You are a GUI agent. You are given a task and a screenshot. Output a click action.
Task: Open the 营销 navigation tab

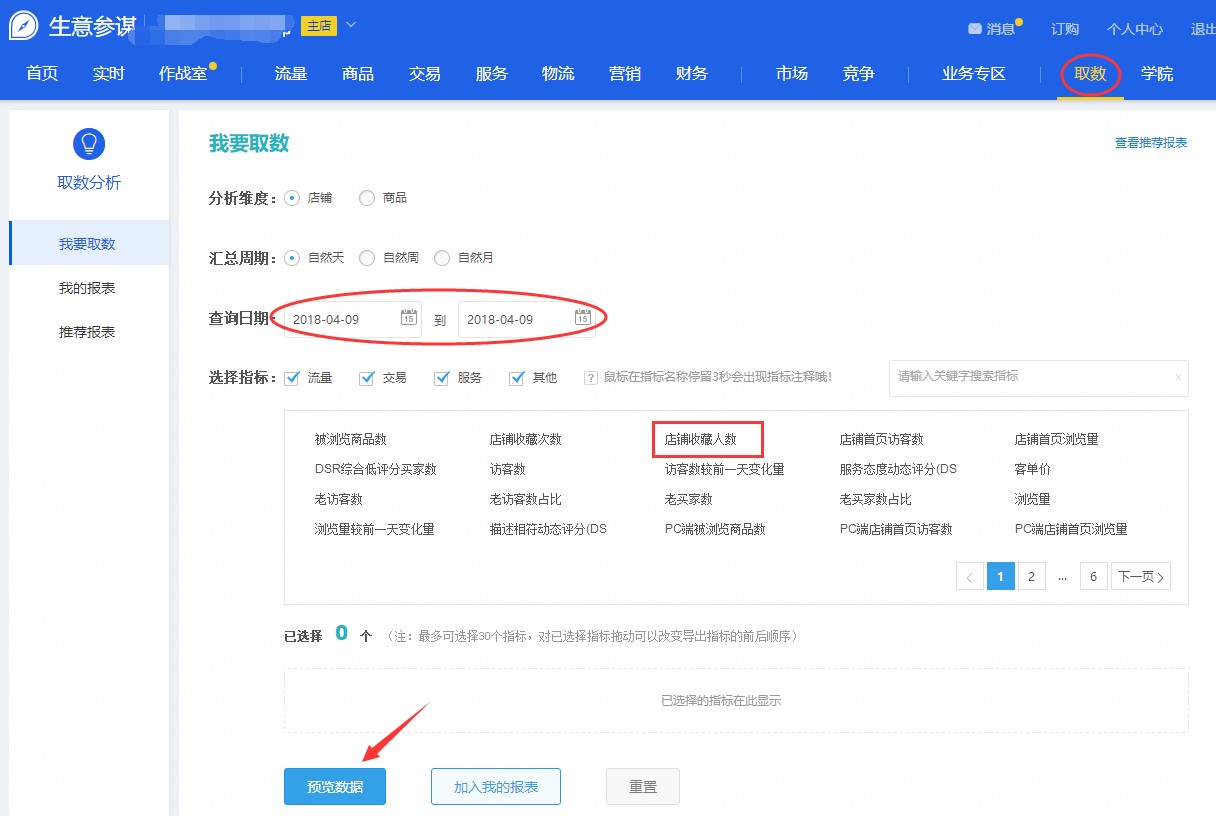click(x=625, y=74)
